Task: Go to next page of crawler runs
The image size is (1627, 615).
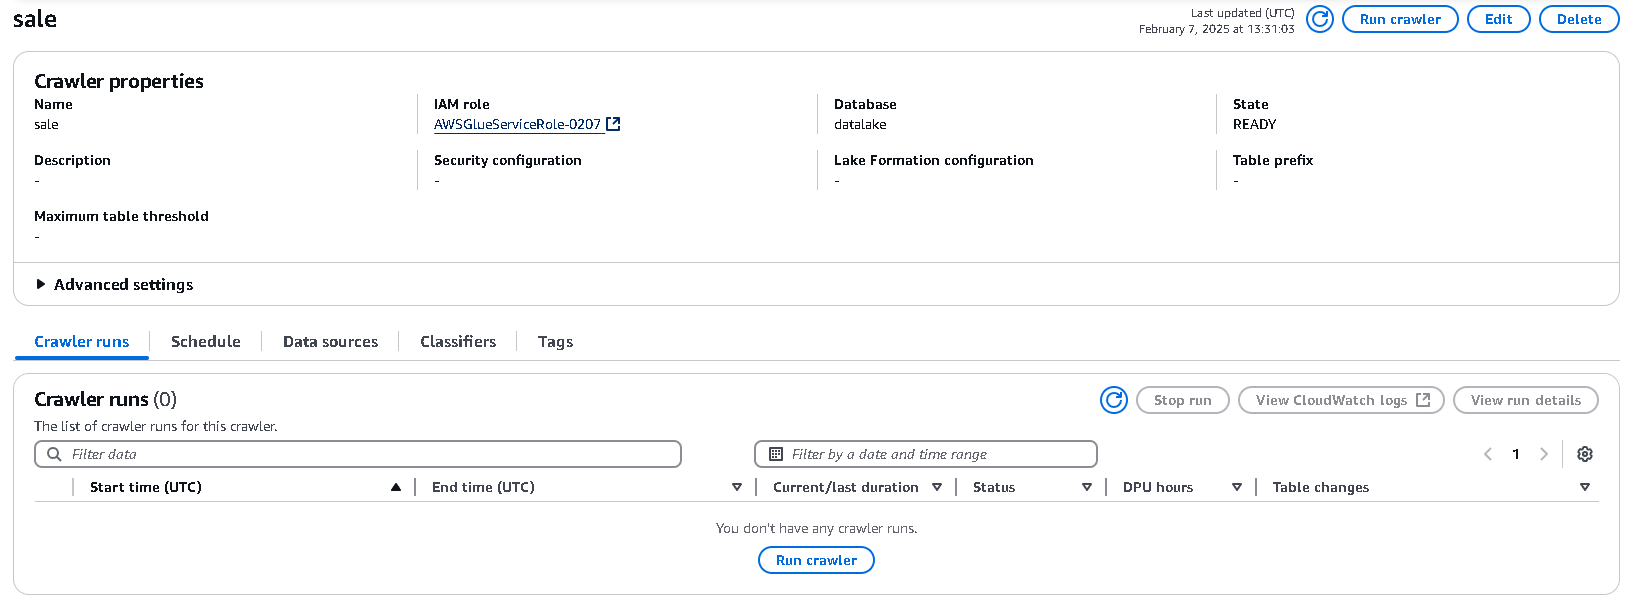Action: point(1544,454)
